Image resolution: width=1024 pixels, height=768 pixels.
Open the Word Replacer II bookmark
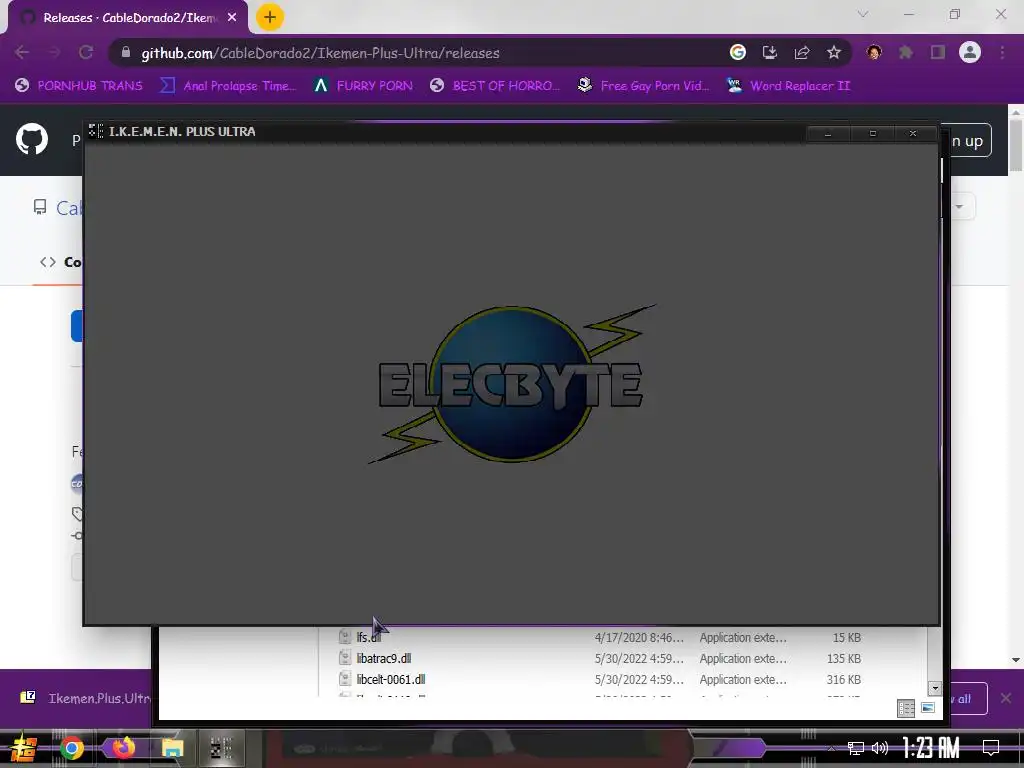point(788,86)
